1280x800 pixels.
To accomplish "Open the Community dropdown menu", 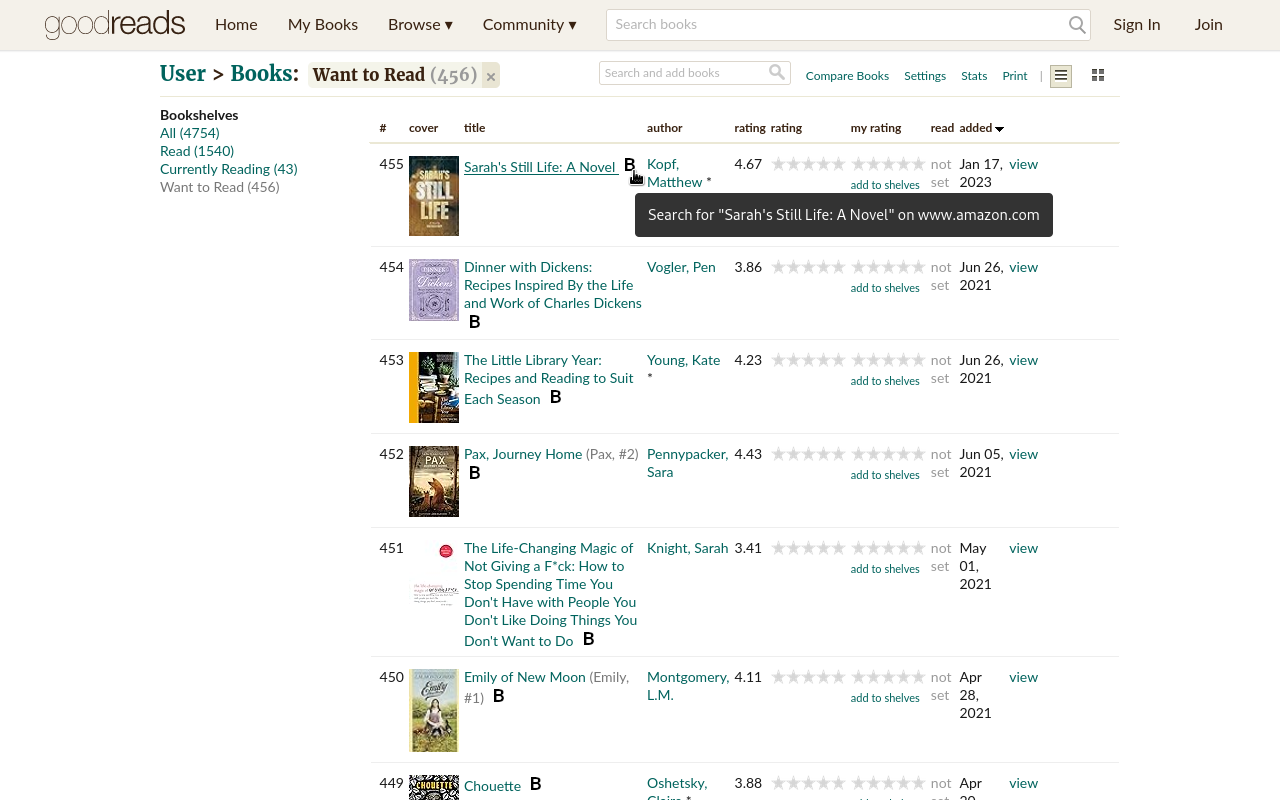I will 529,24.
